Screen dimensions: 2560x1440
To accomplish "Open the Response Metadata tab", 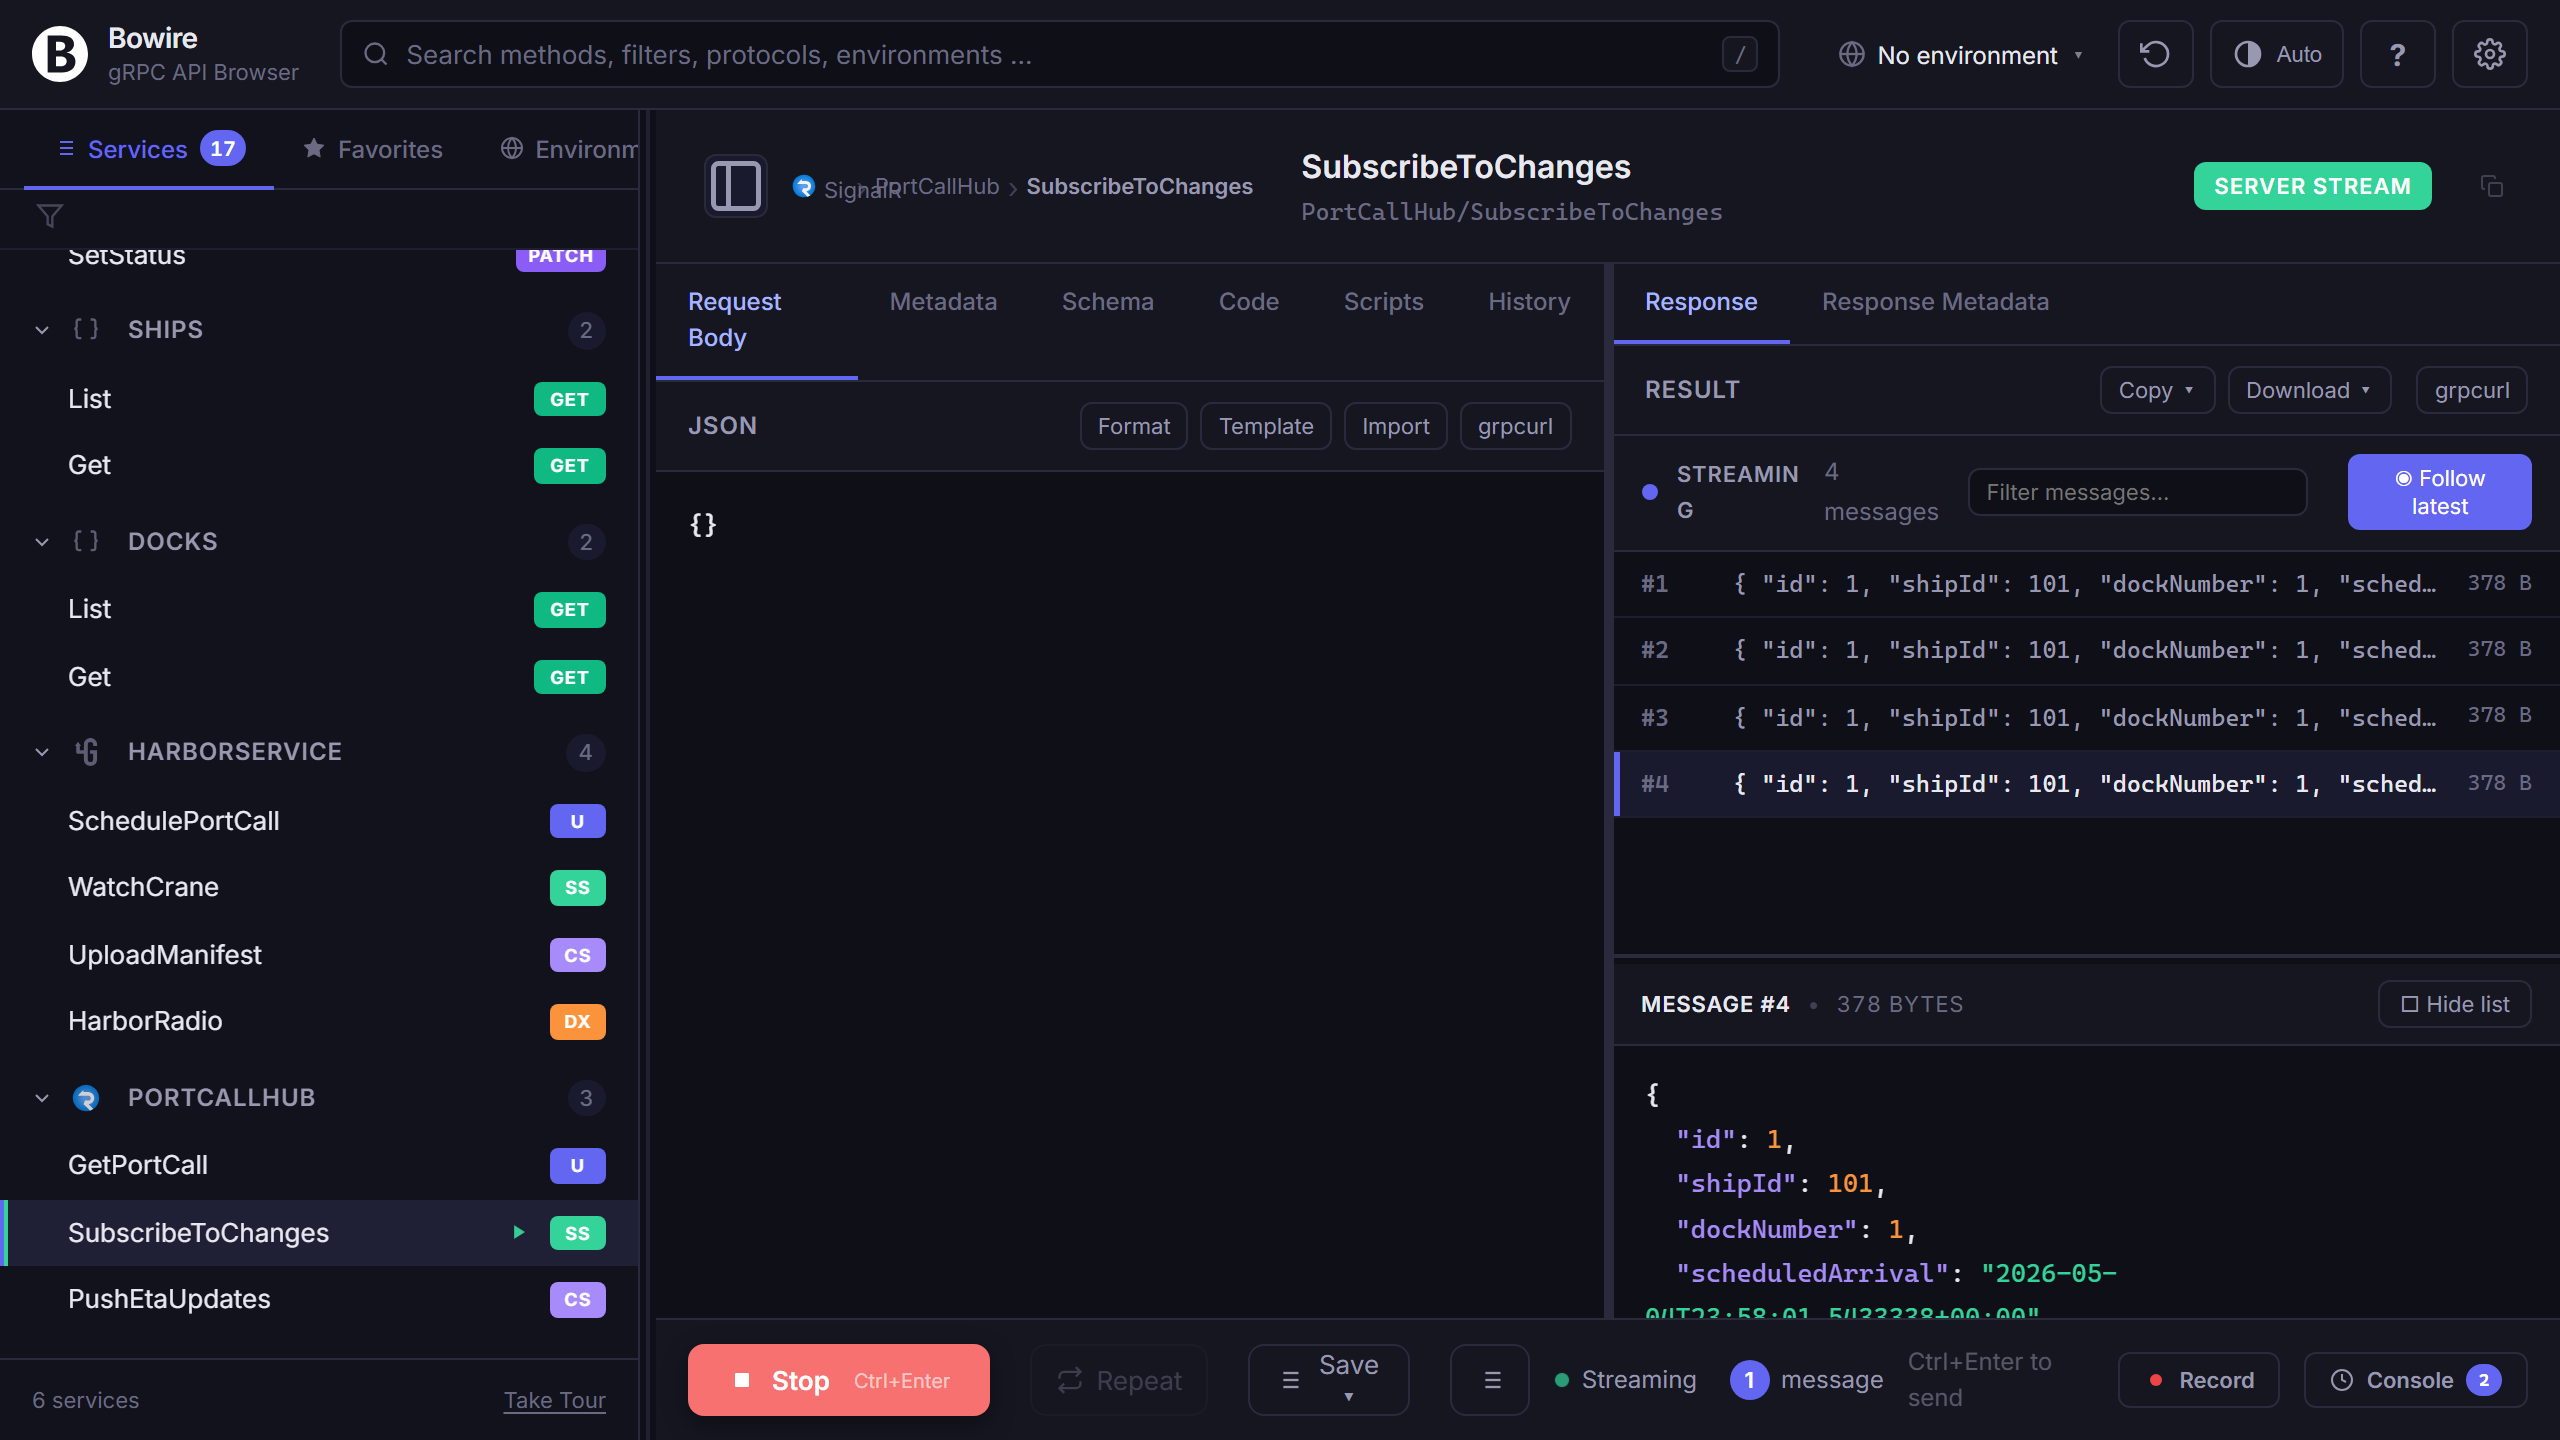I will click(x=1935, y=302).
